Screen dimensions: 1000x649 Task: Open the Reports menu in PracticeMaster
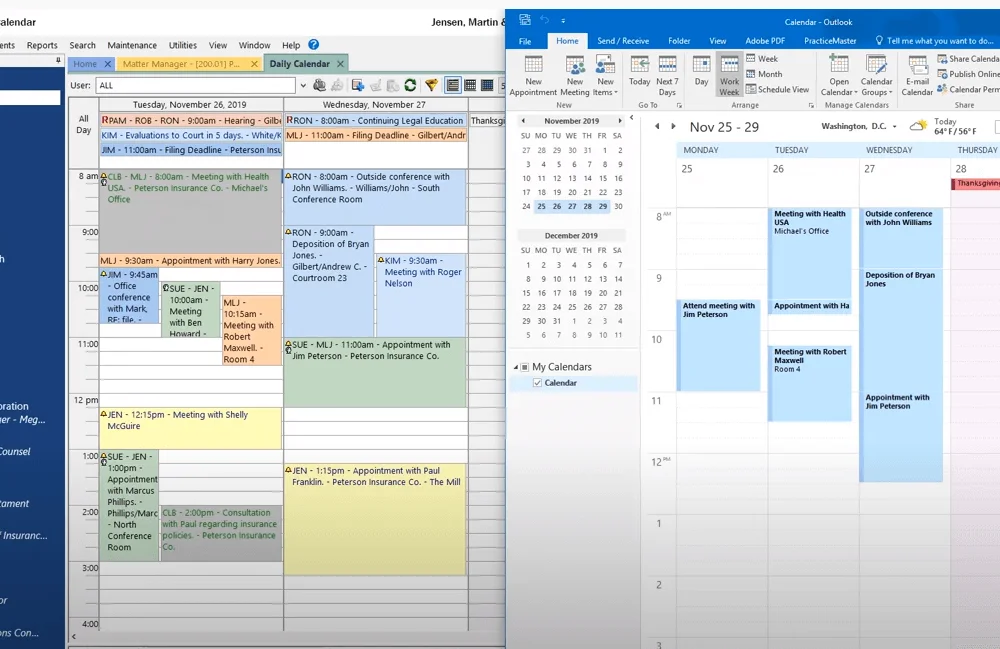pos(42,45)
